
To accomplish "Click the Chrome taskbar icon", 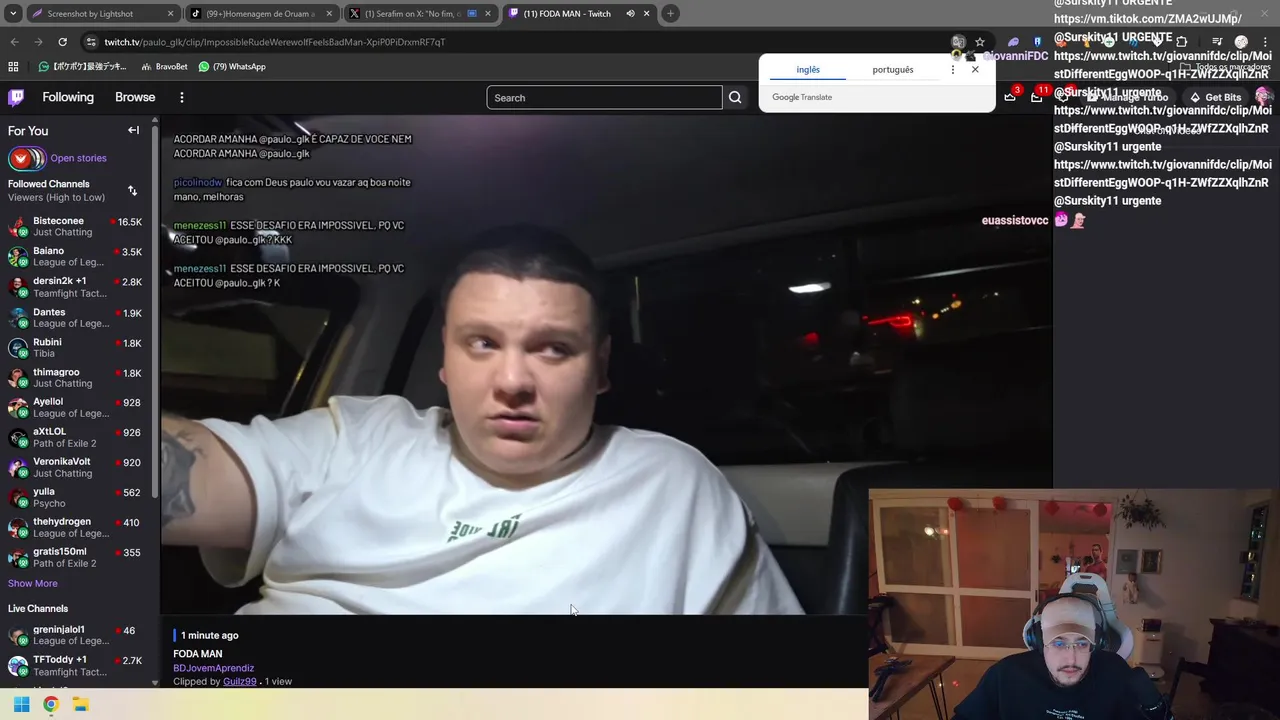I will (51, 704).
